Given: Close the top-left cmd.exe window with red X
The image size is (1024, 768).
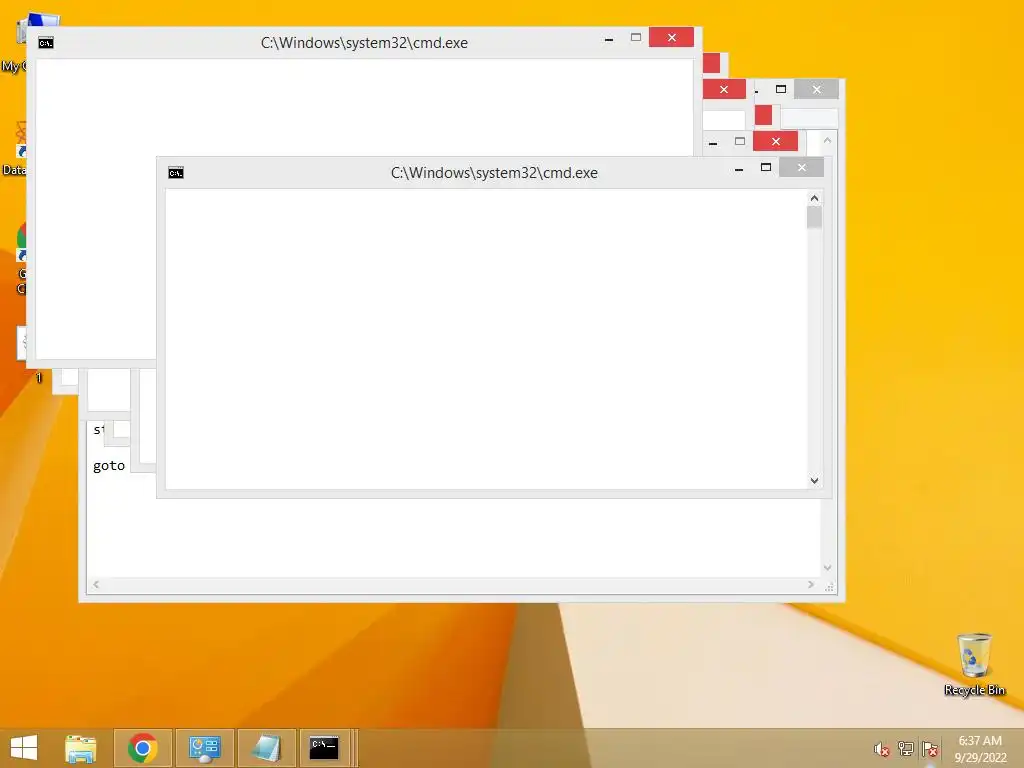Looking at the screenshot, I should point(671,38).
